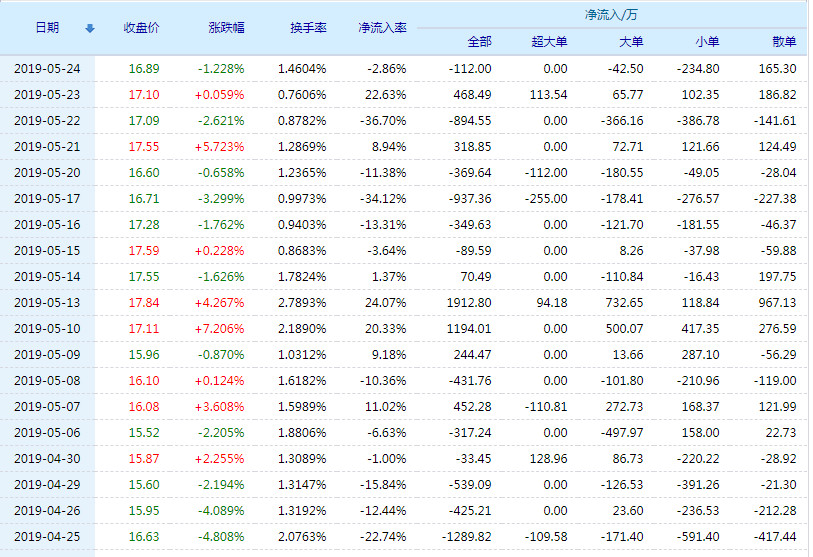Select the date 2019-05-23
This screenshot has width=813, height=557.
(47, 94)
